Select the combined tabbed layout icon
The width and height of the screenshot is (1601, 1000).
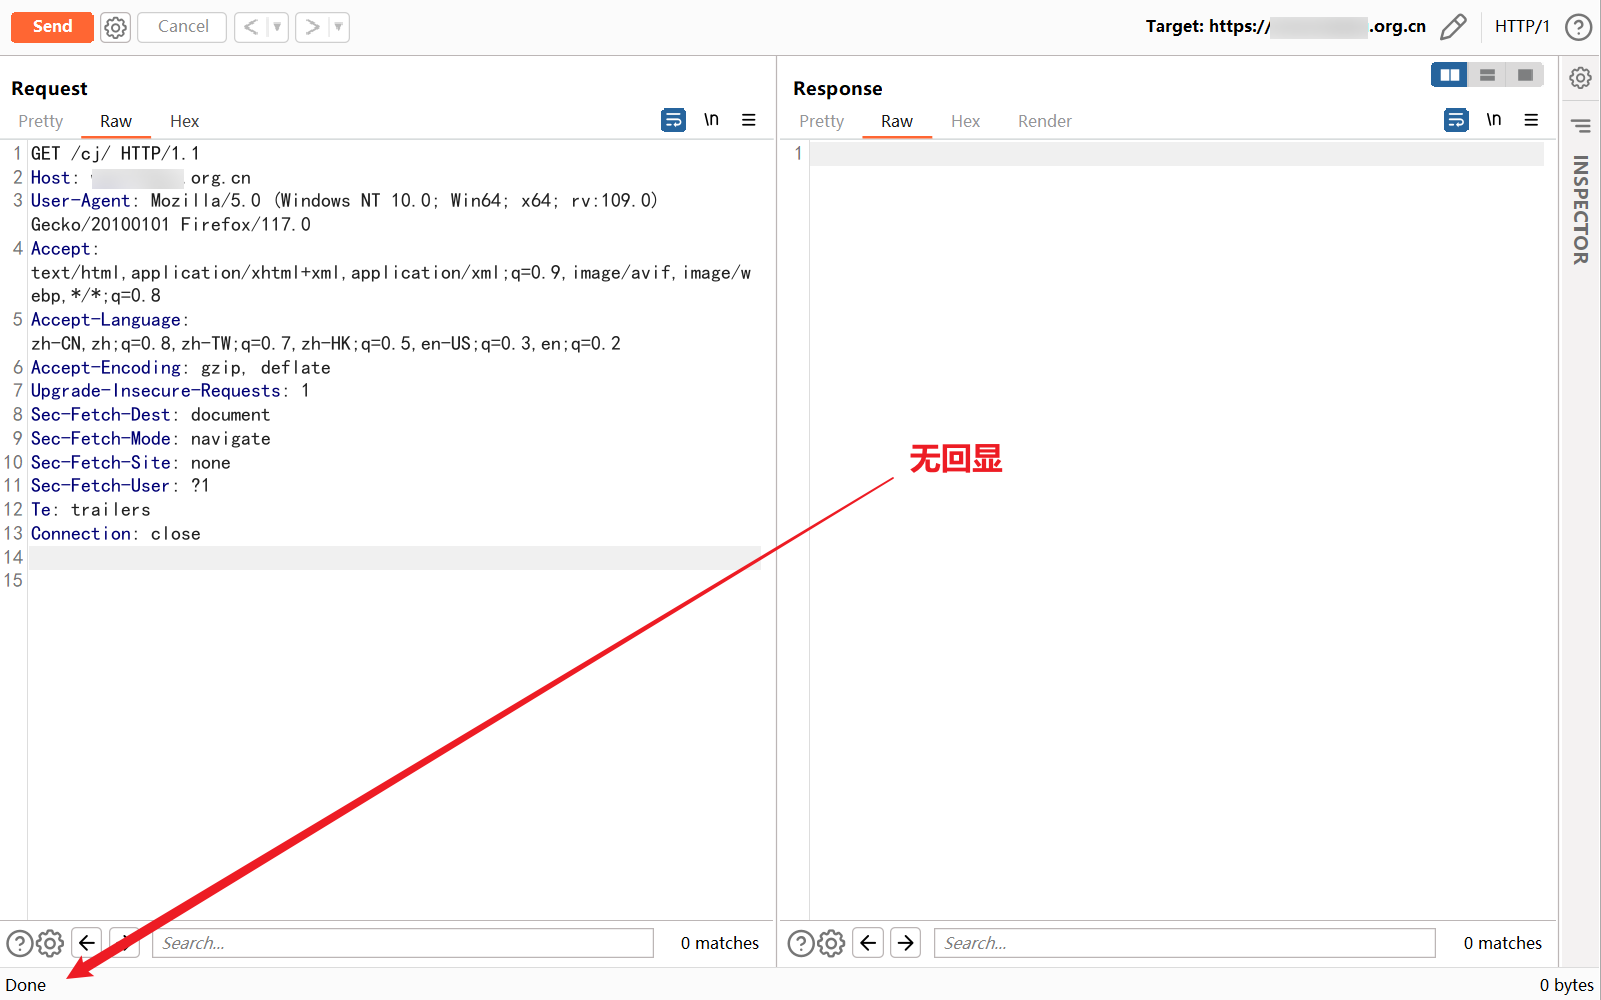pos(1525,75)
